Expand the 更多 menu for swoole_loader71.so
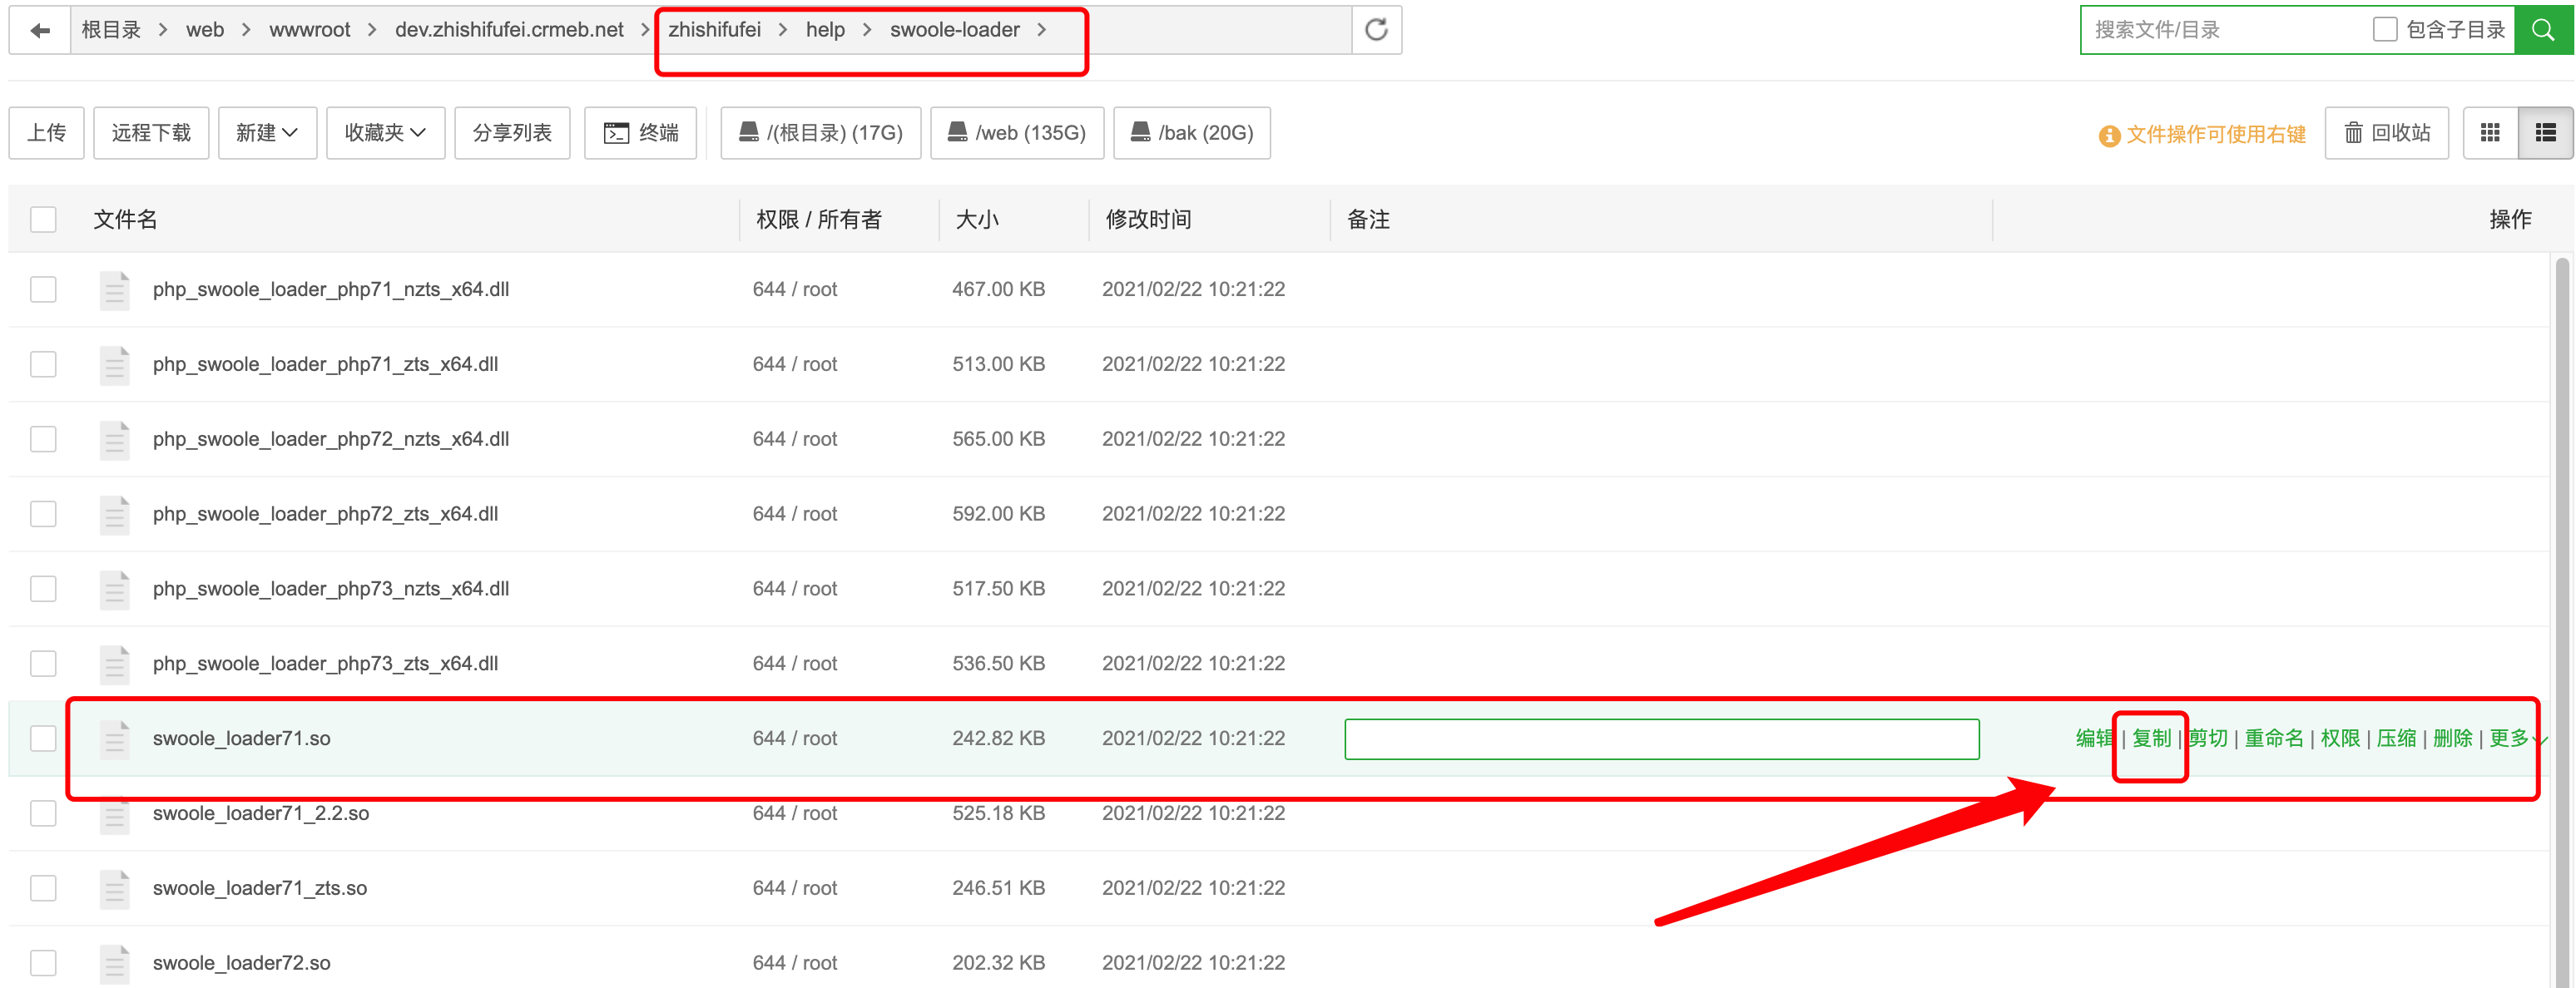2576x988 pixels. [2517, 738]
